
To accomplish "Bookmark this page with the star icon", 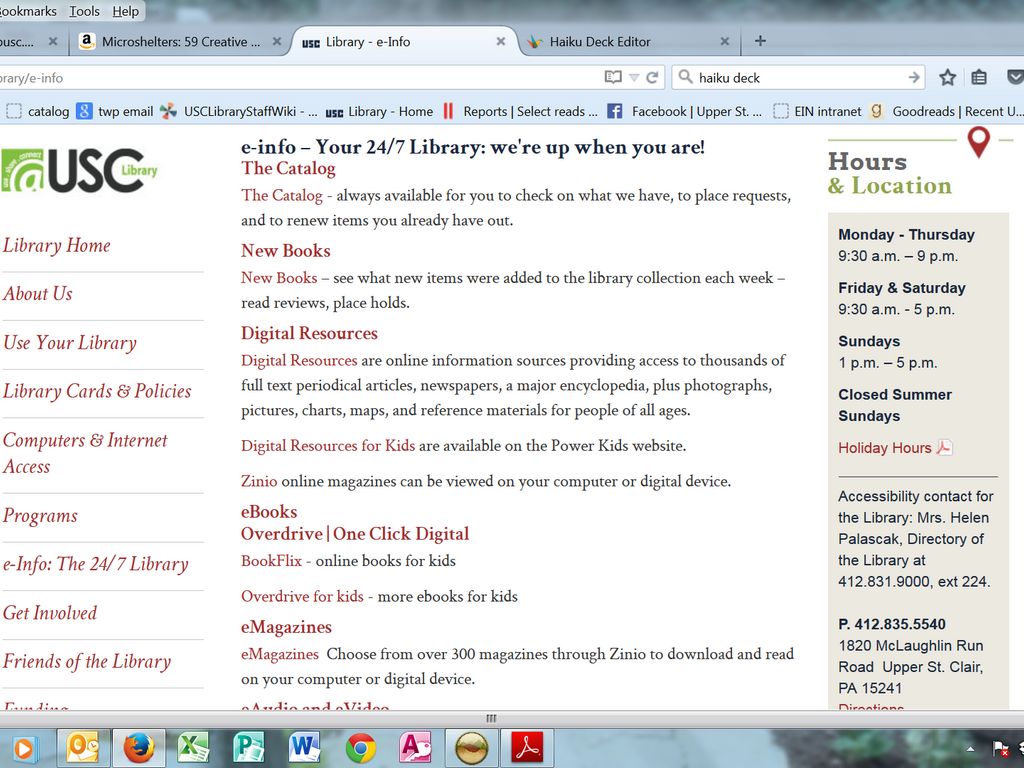I will [x=948, y=78].
